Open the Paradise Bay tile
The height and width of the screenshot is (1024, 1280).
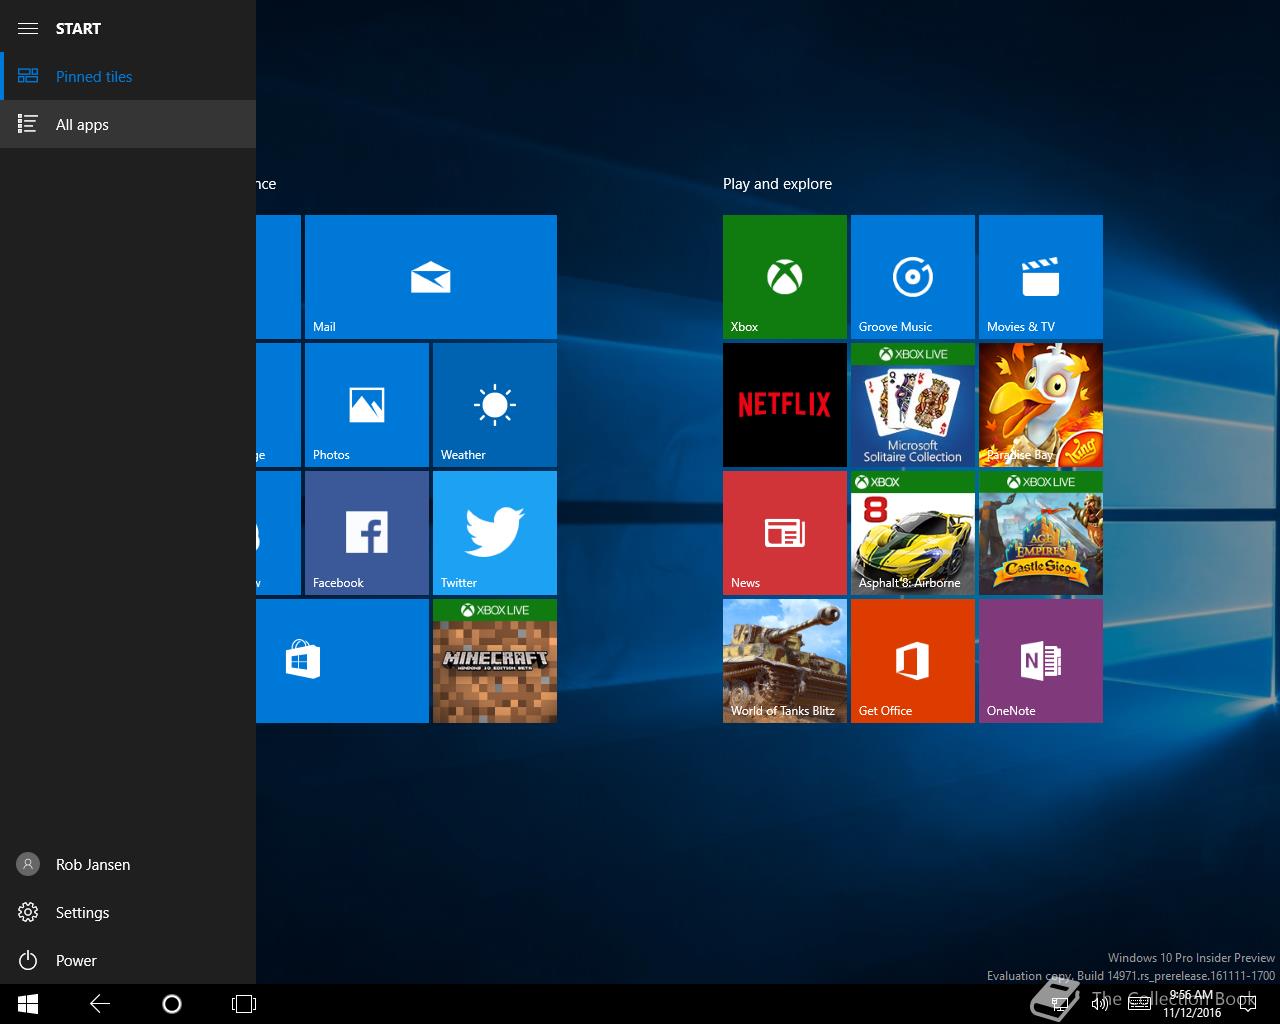pos(1041,405)
